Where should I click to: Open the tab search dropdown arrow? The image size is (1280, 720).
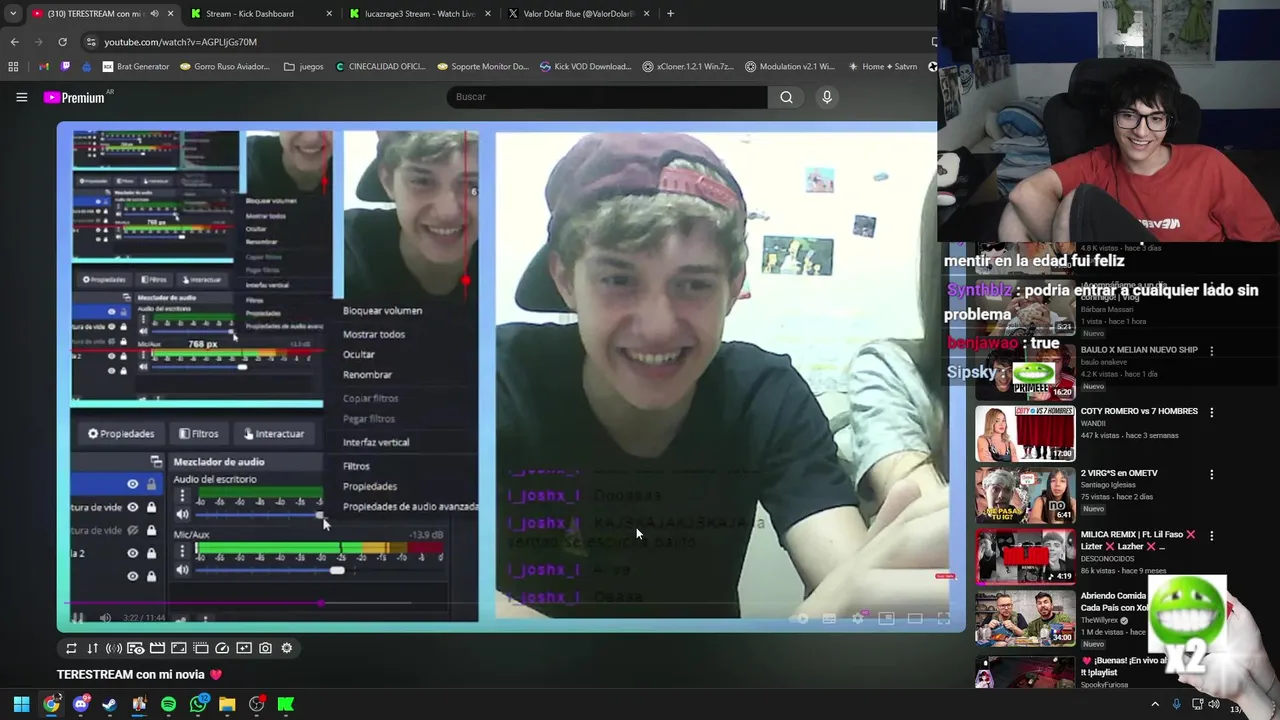click(12, 14)
